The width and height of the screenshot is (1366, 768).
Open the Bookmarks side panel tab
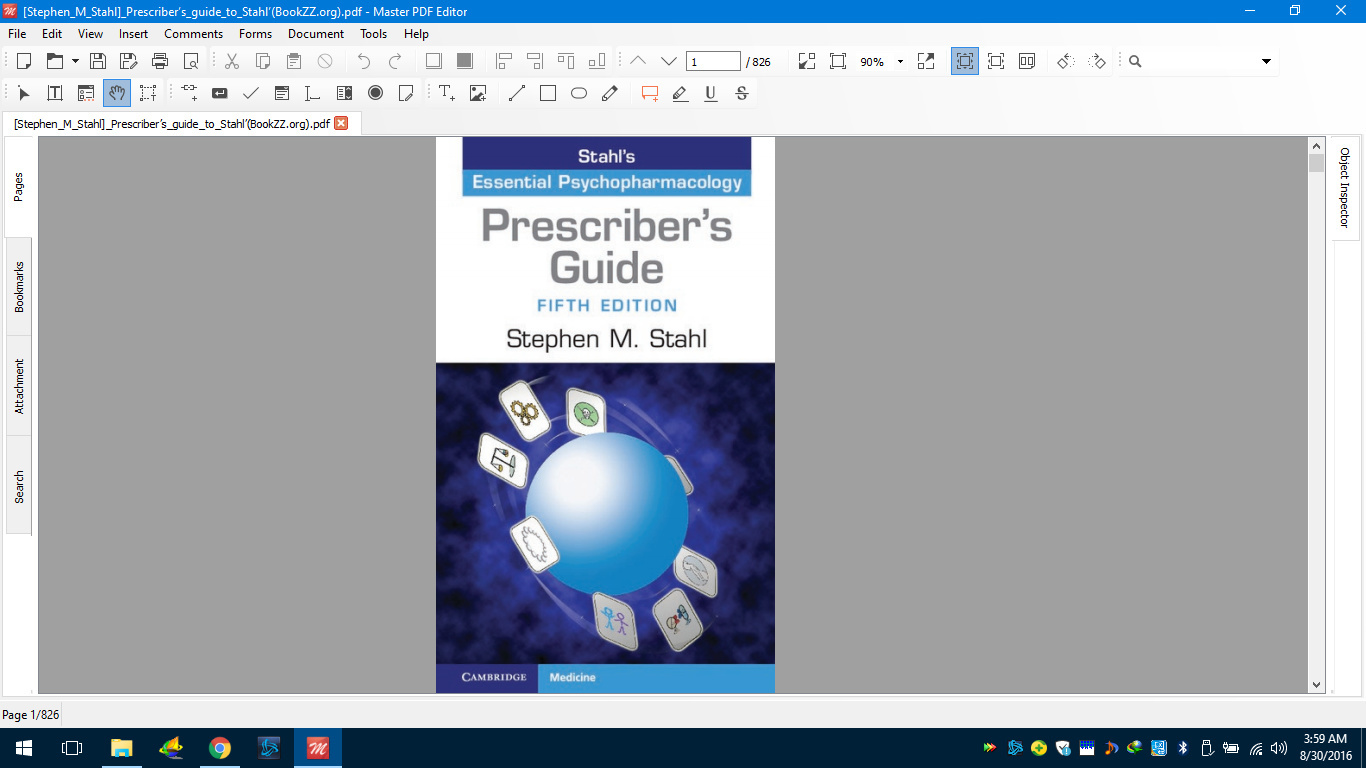19,287
